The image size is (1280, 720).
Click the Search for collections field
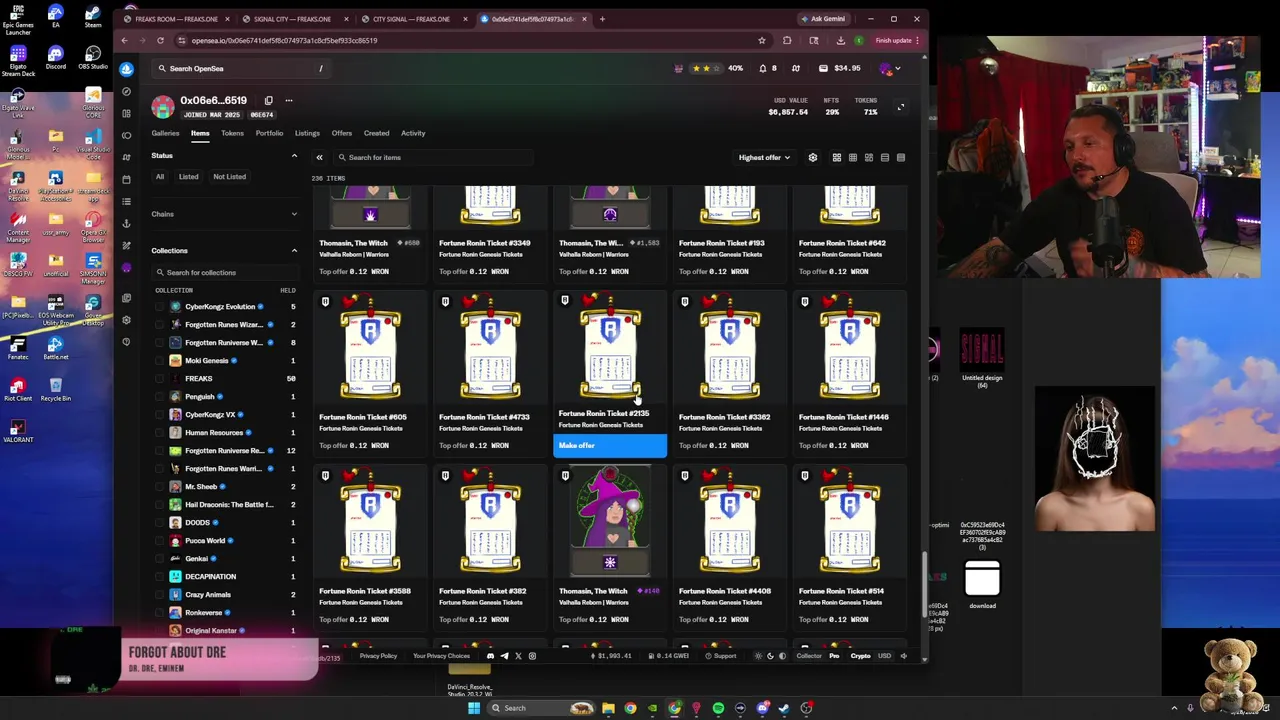pyautogui.click(x=224, y=272)
